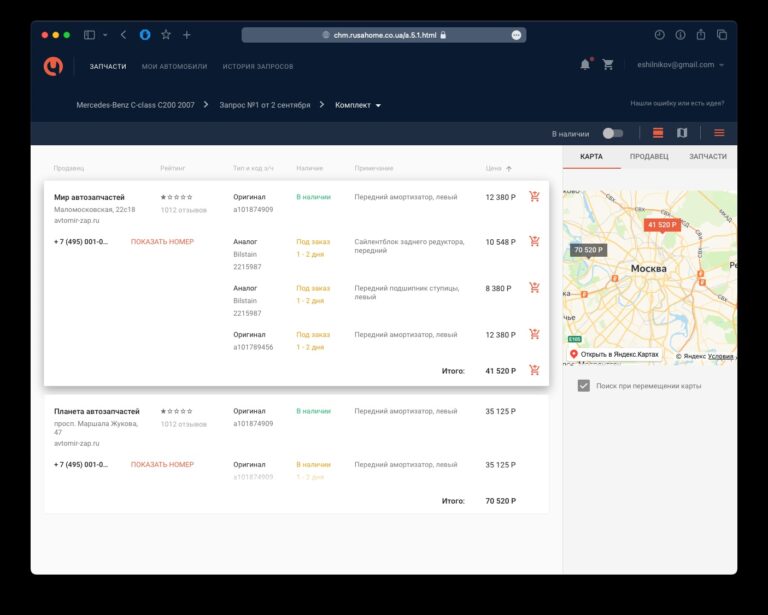Toggle the В наличии switch

pyautogui.click(x=613, y=133)
